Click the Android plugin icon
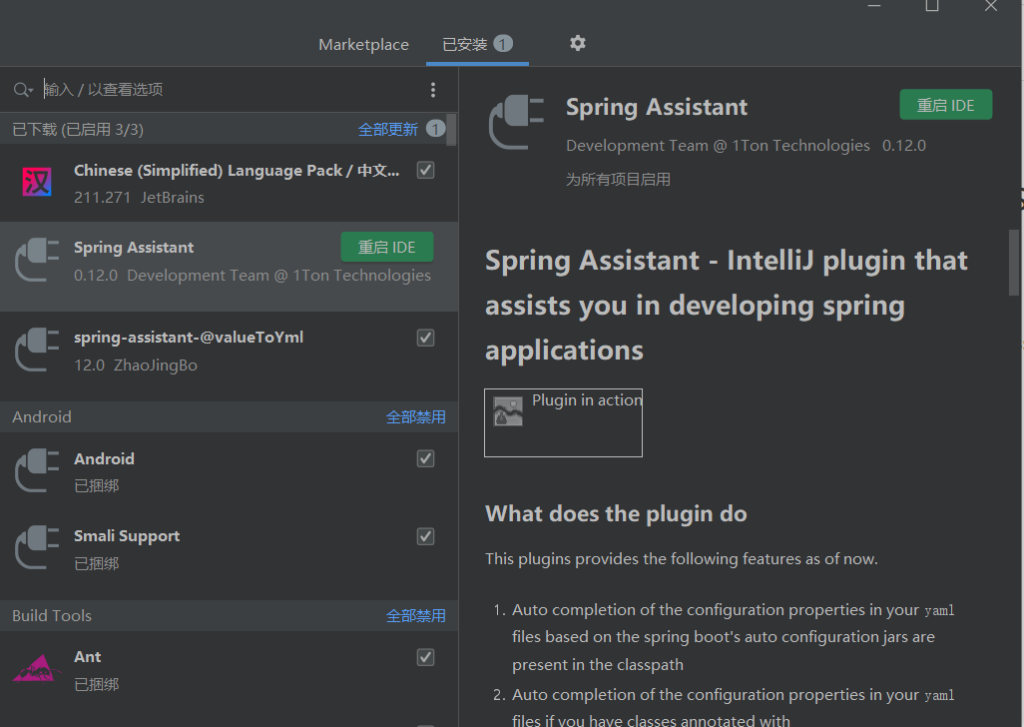 pos(37,471)
